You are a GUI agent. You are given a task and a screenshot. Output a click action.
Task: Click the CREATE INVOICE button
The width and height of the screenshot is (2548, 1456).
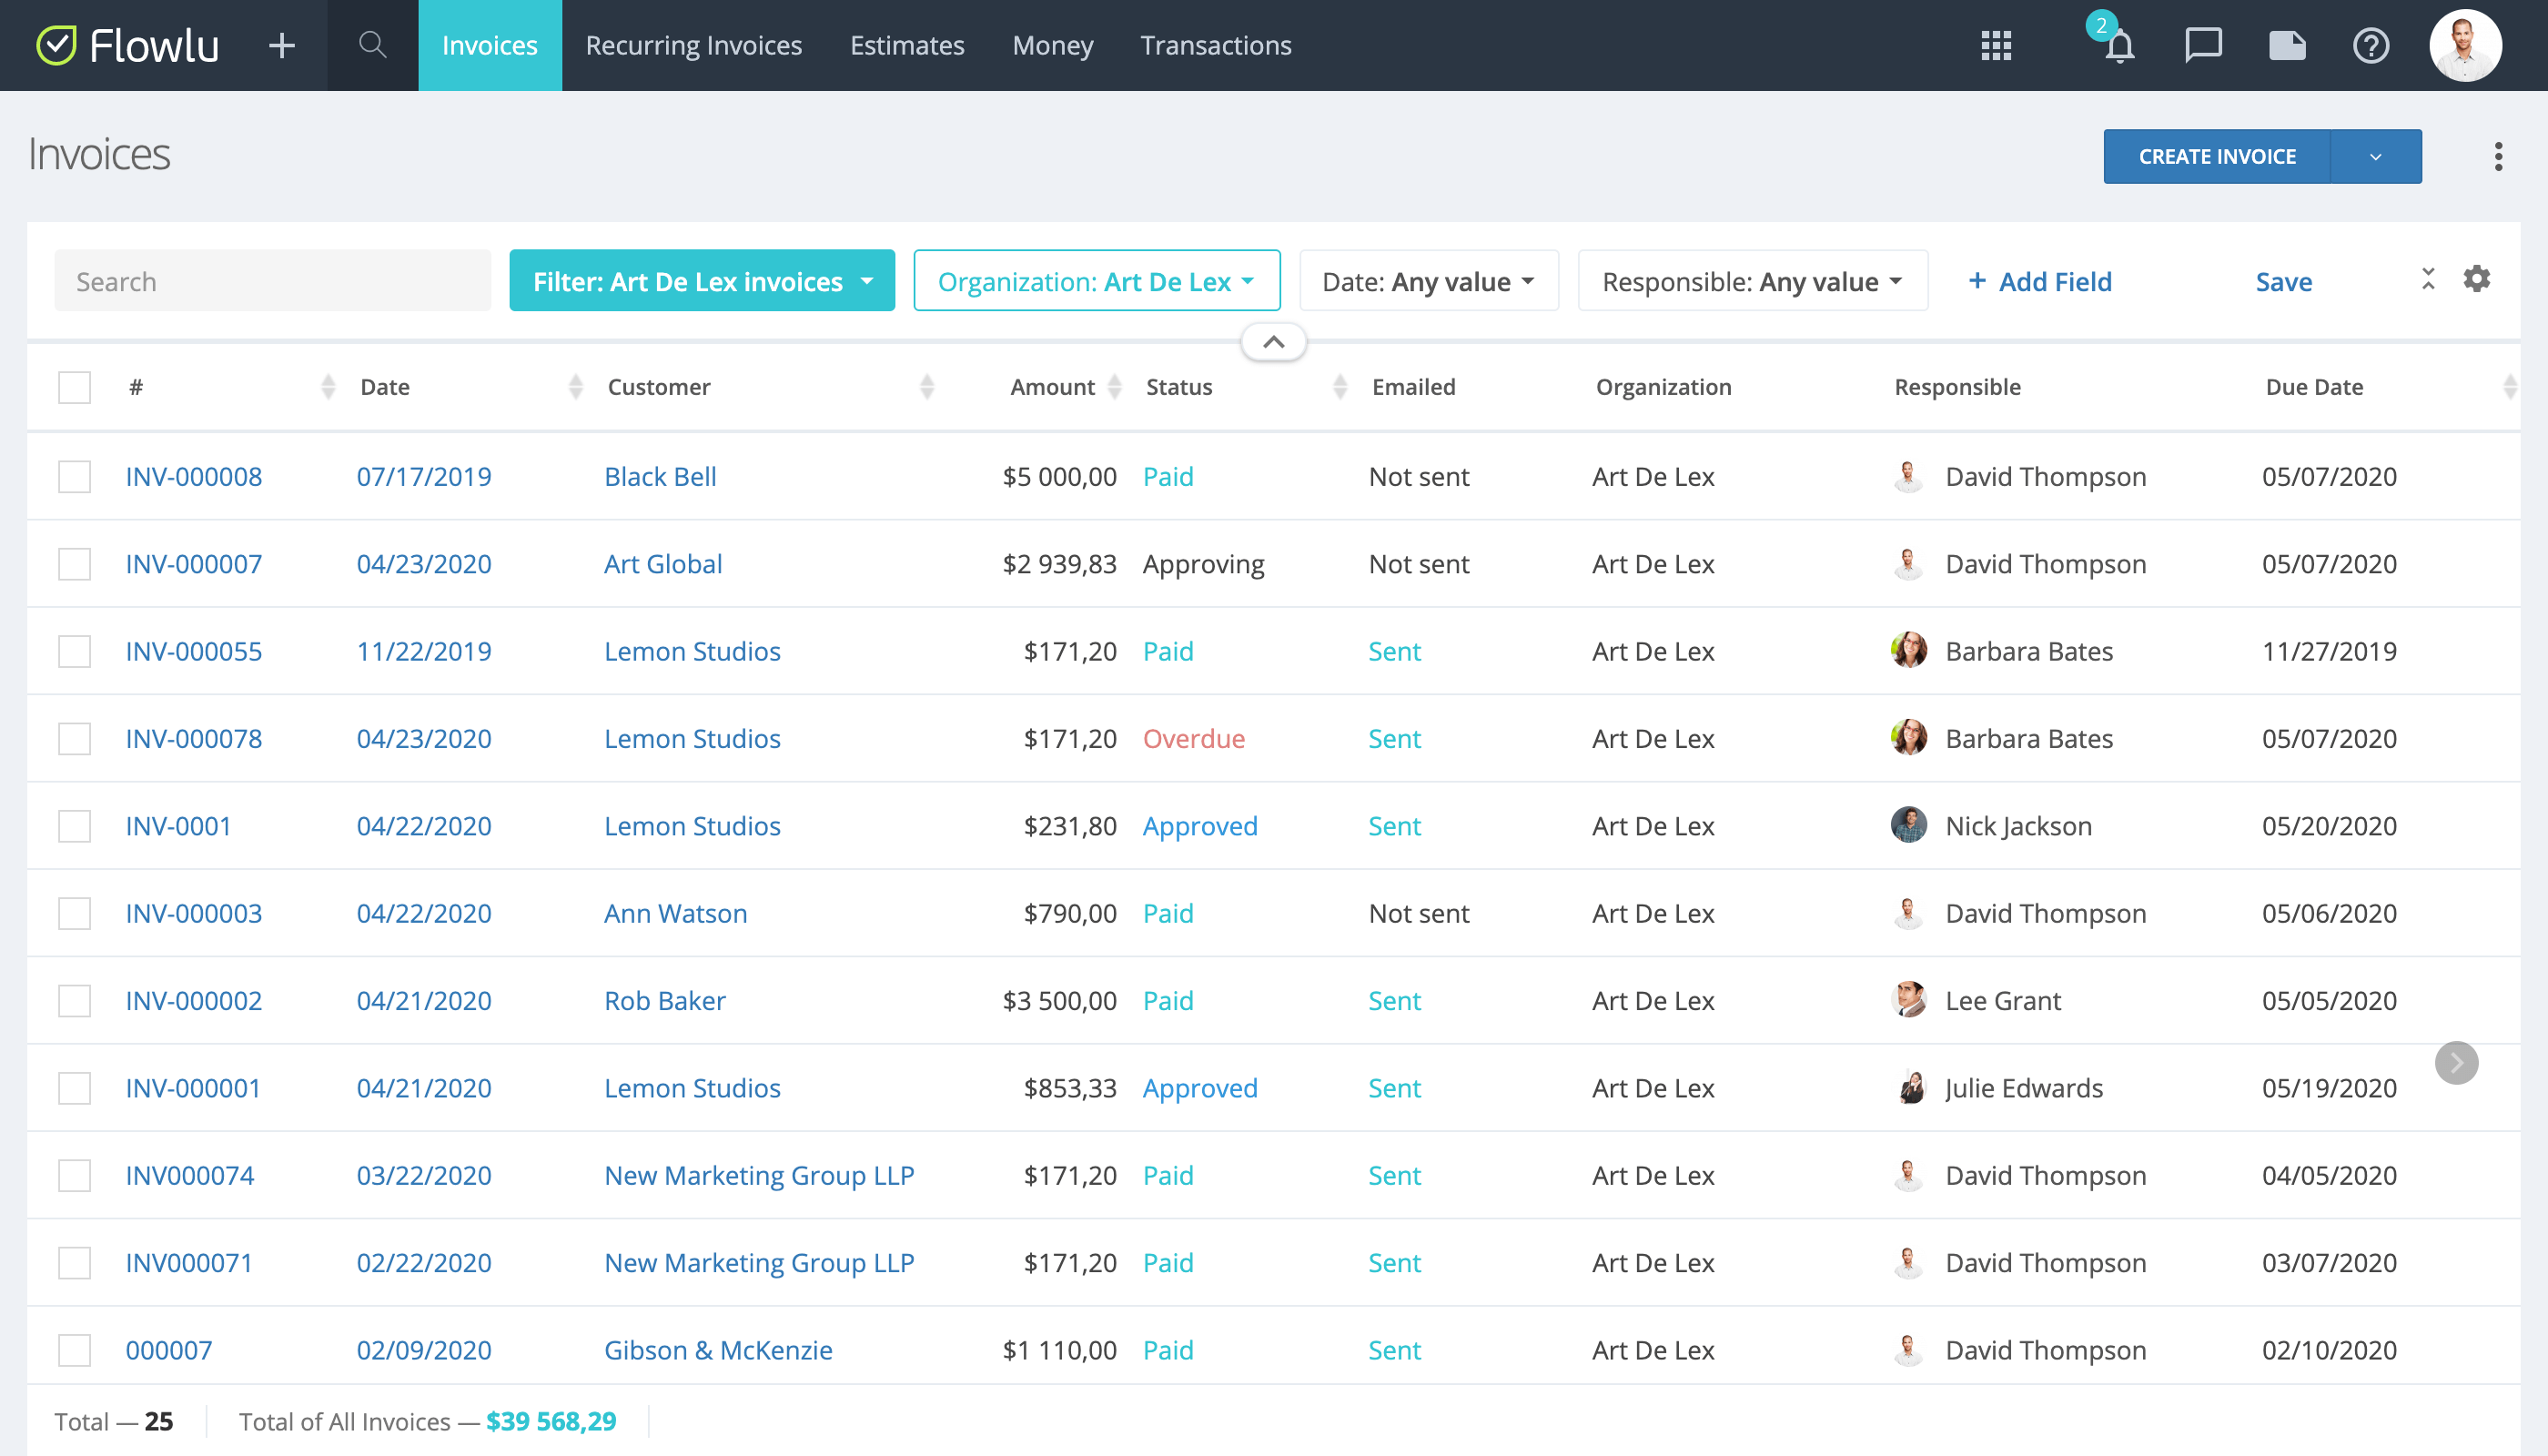click(x=2216, y=156)
